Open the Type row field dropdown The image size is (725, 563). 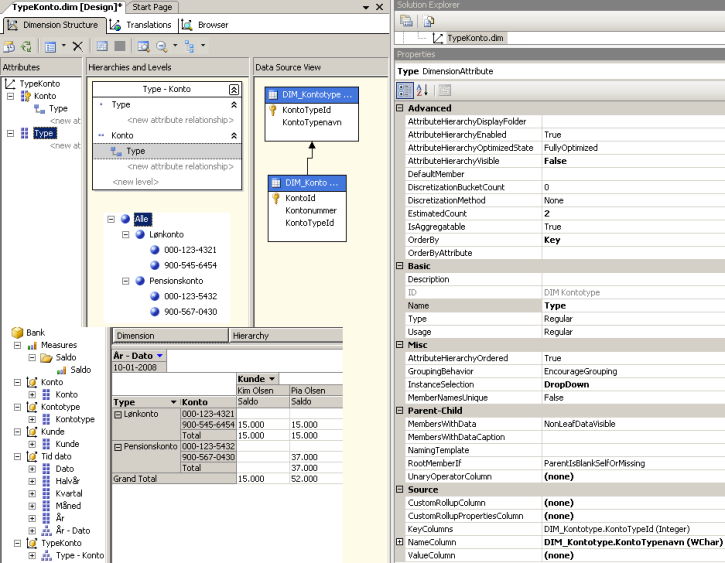pos(173,402)
